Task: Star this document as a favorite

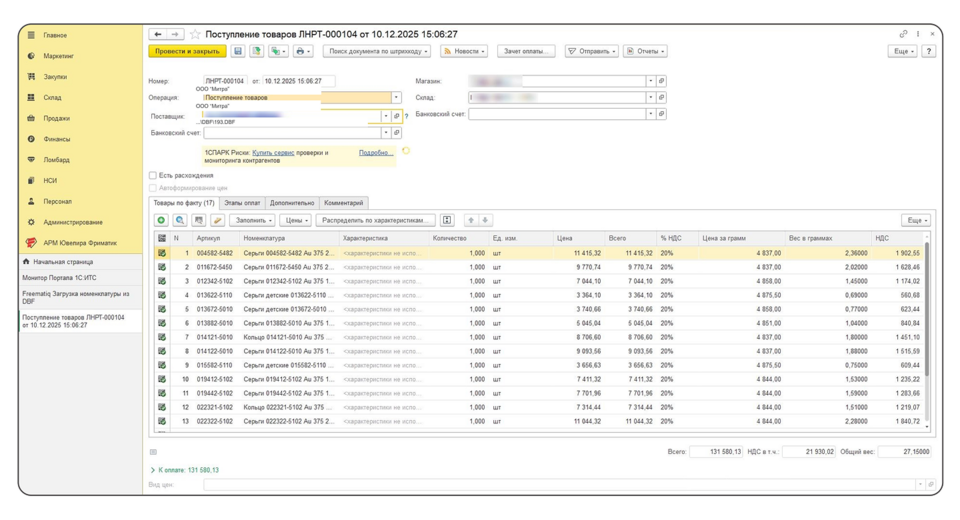Action: (196, 34)
